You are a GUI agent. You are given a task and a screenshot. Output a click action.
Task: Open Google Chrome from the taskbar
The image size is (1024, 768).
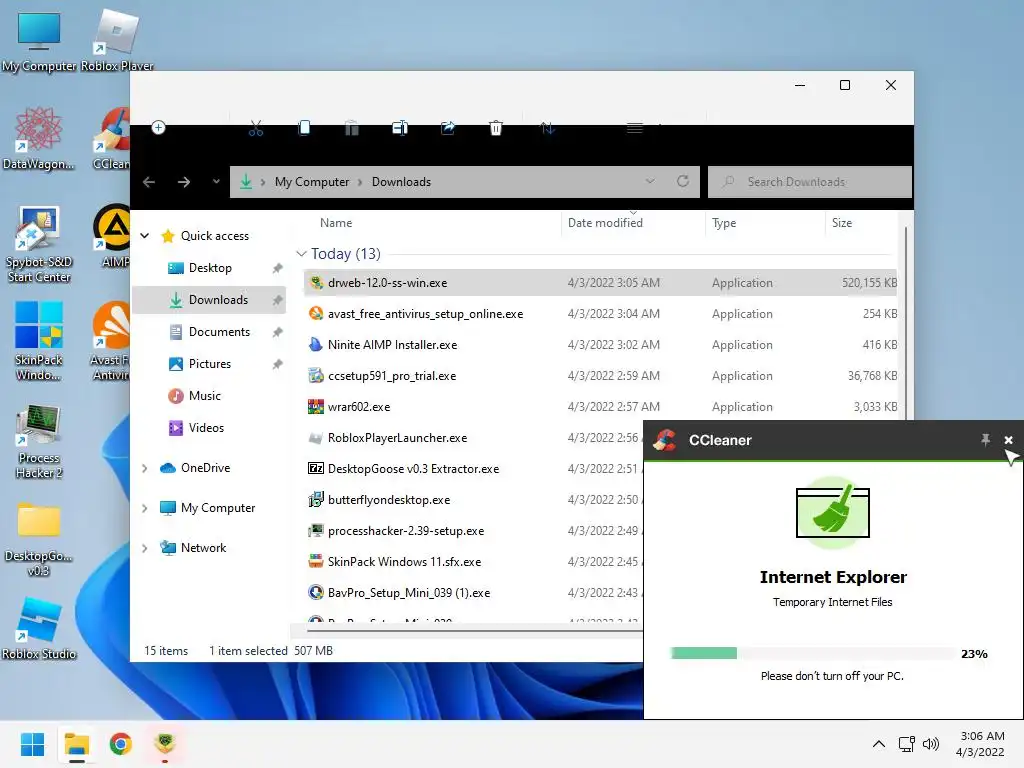point(121,744)
